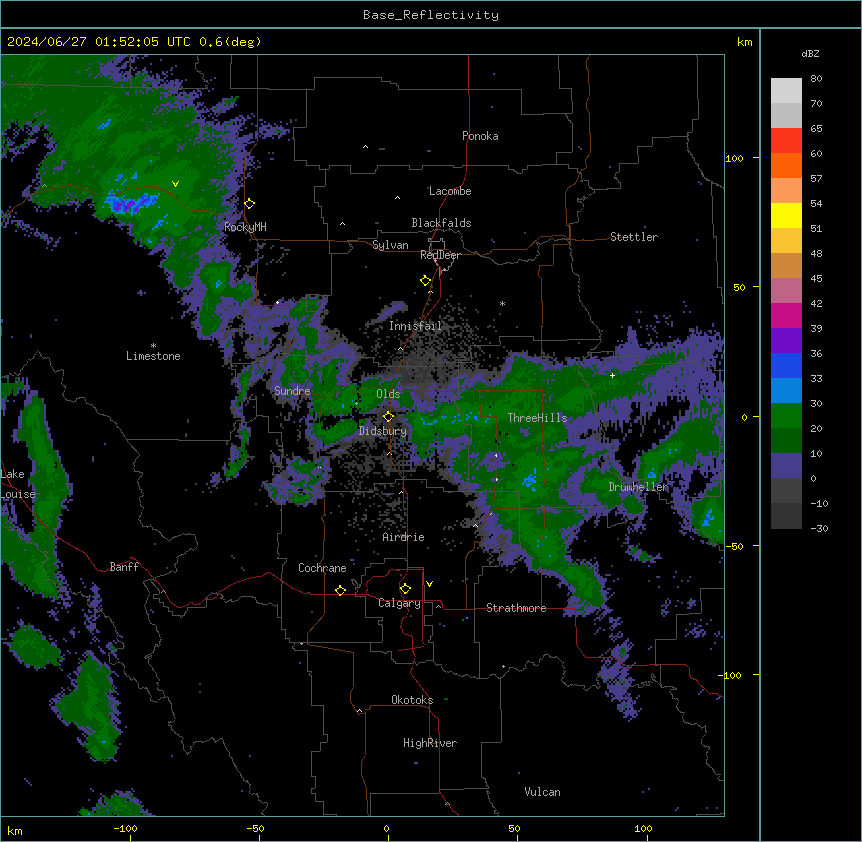Click the Banff label
The height and width of the screenshot is (842, 862).
(124, 567)
